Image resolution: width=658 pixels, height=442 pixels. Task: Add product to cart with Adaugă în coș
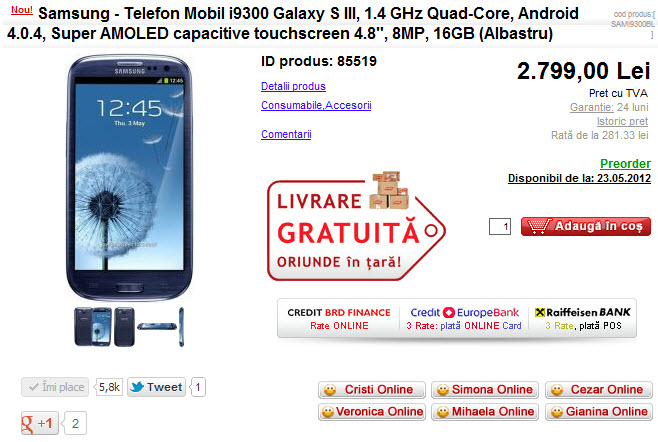tap(586, 227)
